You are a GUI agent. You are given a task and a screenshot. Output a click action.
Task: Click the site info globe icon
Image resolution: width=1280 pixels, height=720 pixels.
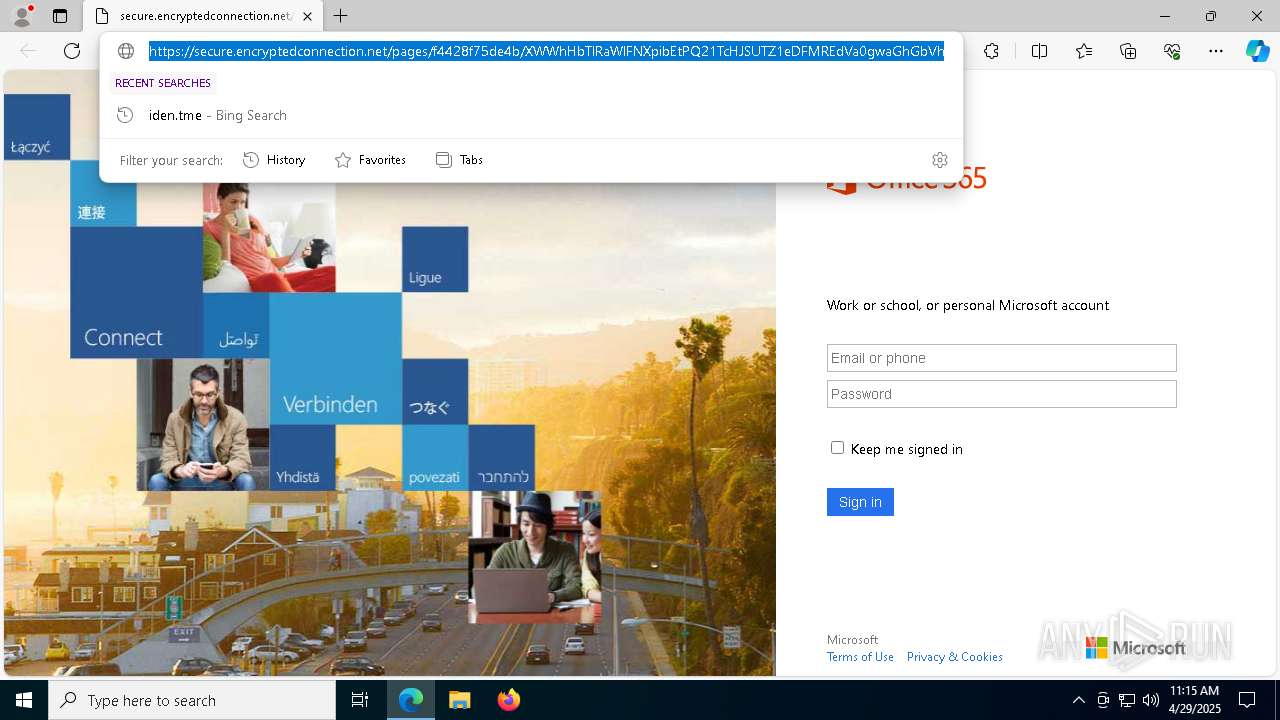pyautogui.click(x=126, y=51)
